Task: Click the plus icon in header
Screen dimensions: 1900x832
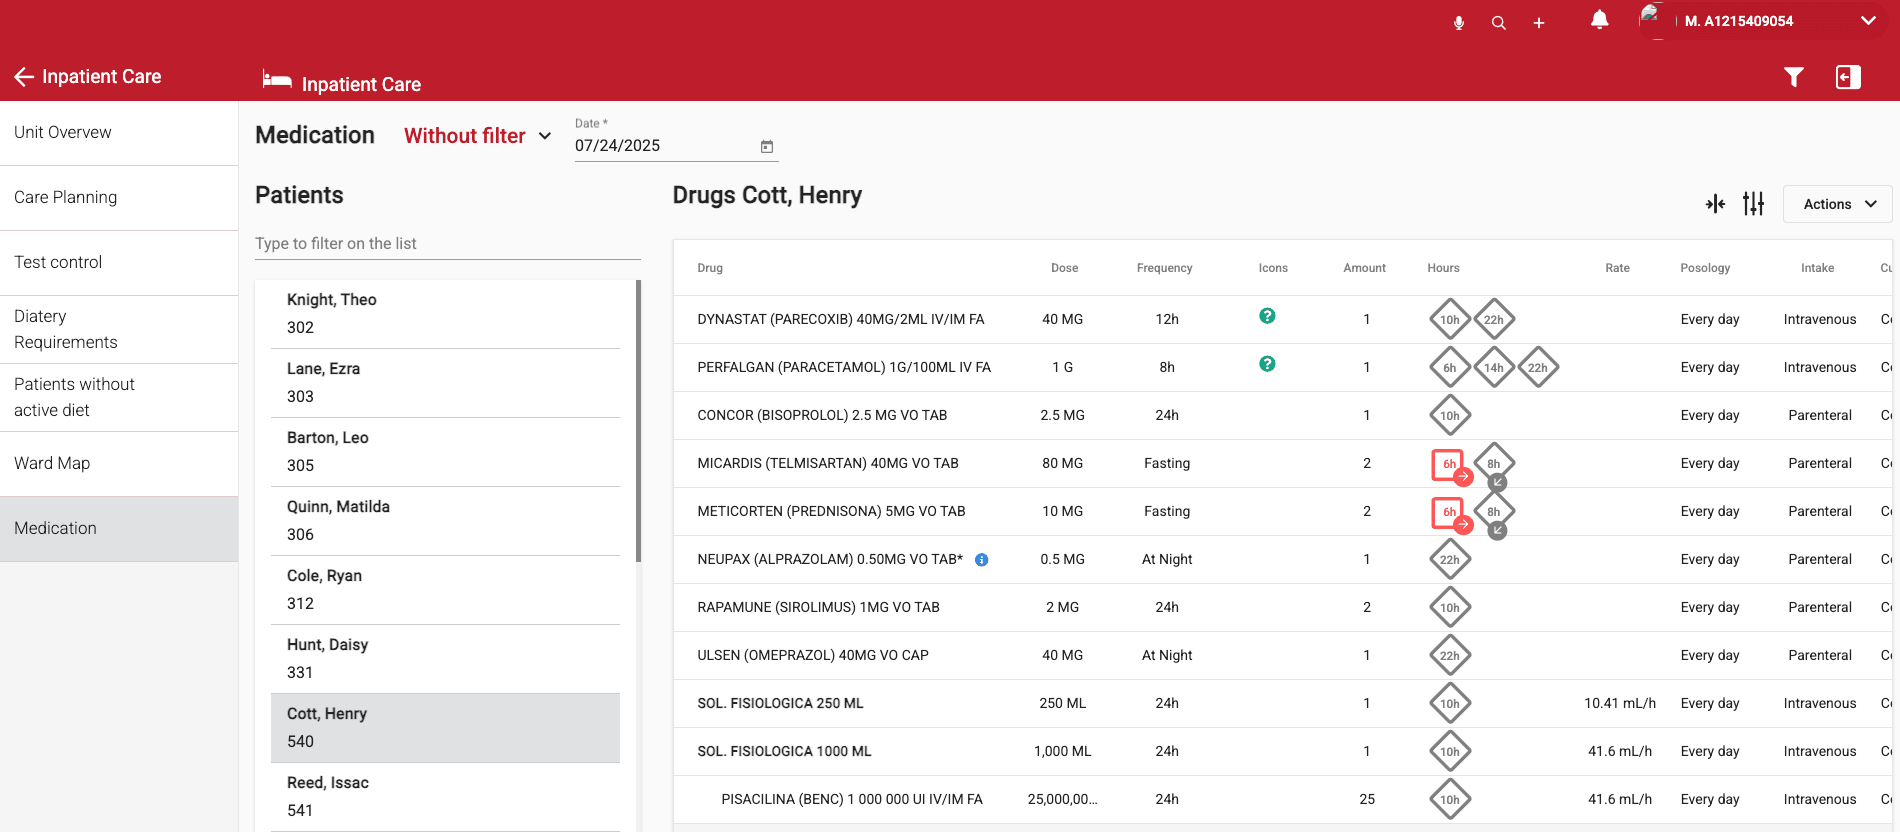Action: (1539, 22)
